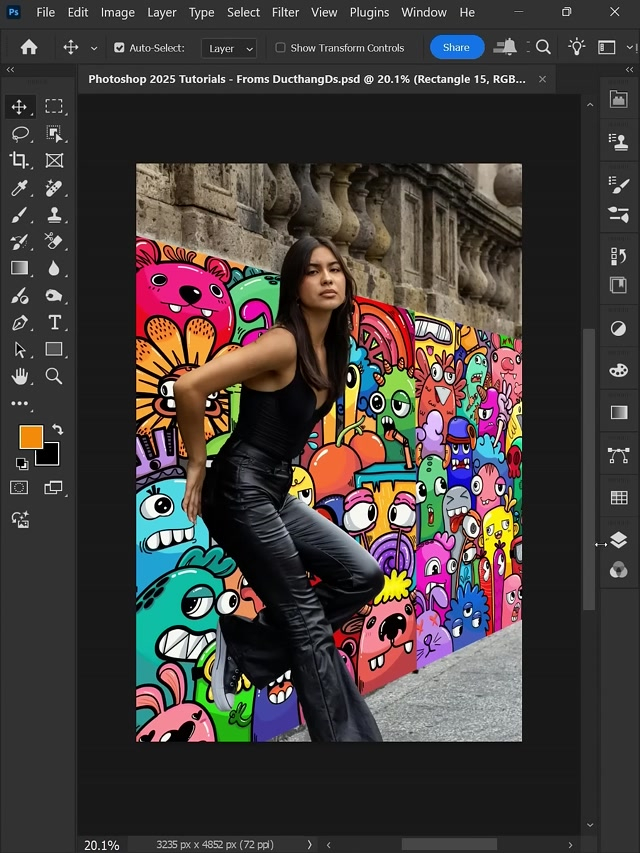Image resolution: width=640 pixels, height=853 pixels.
Task: Select the Eyedropper tool
Action: [x=19, y=187]
